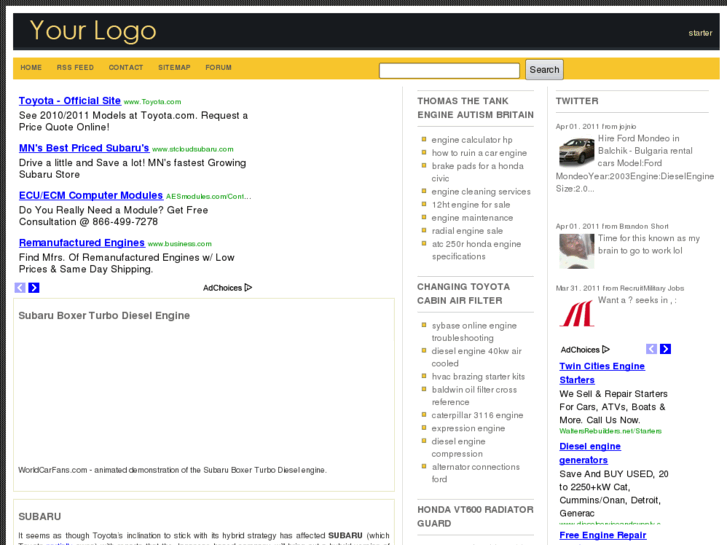Open baldwin oil filter cross reference link

(474, 396)
